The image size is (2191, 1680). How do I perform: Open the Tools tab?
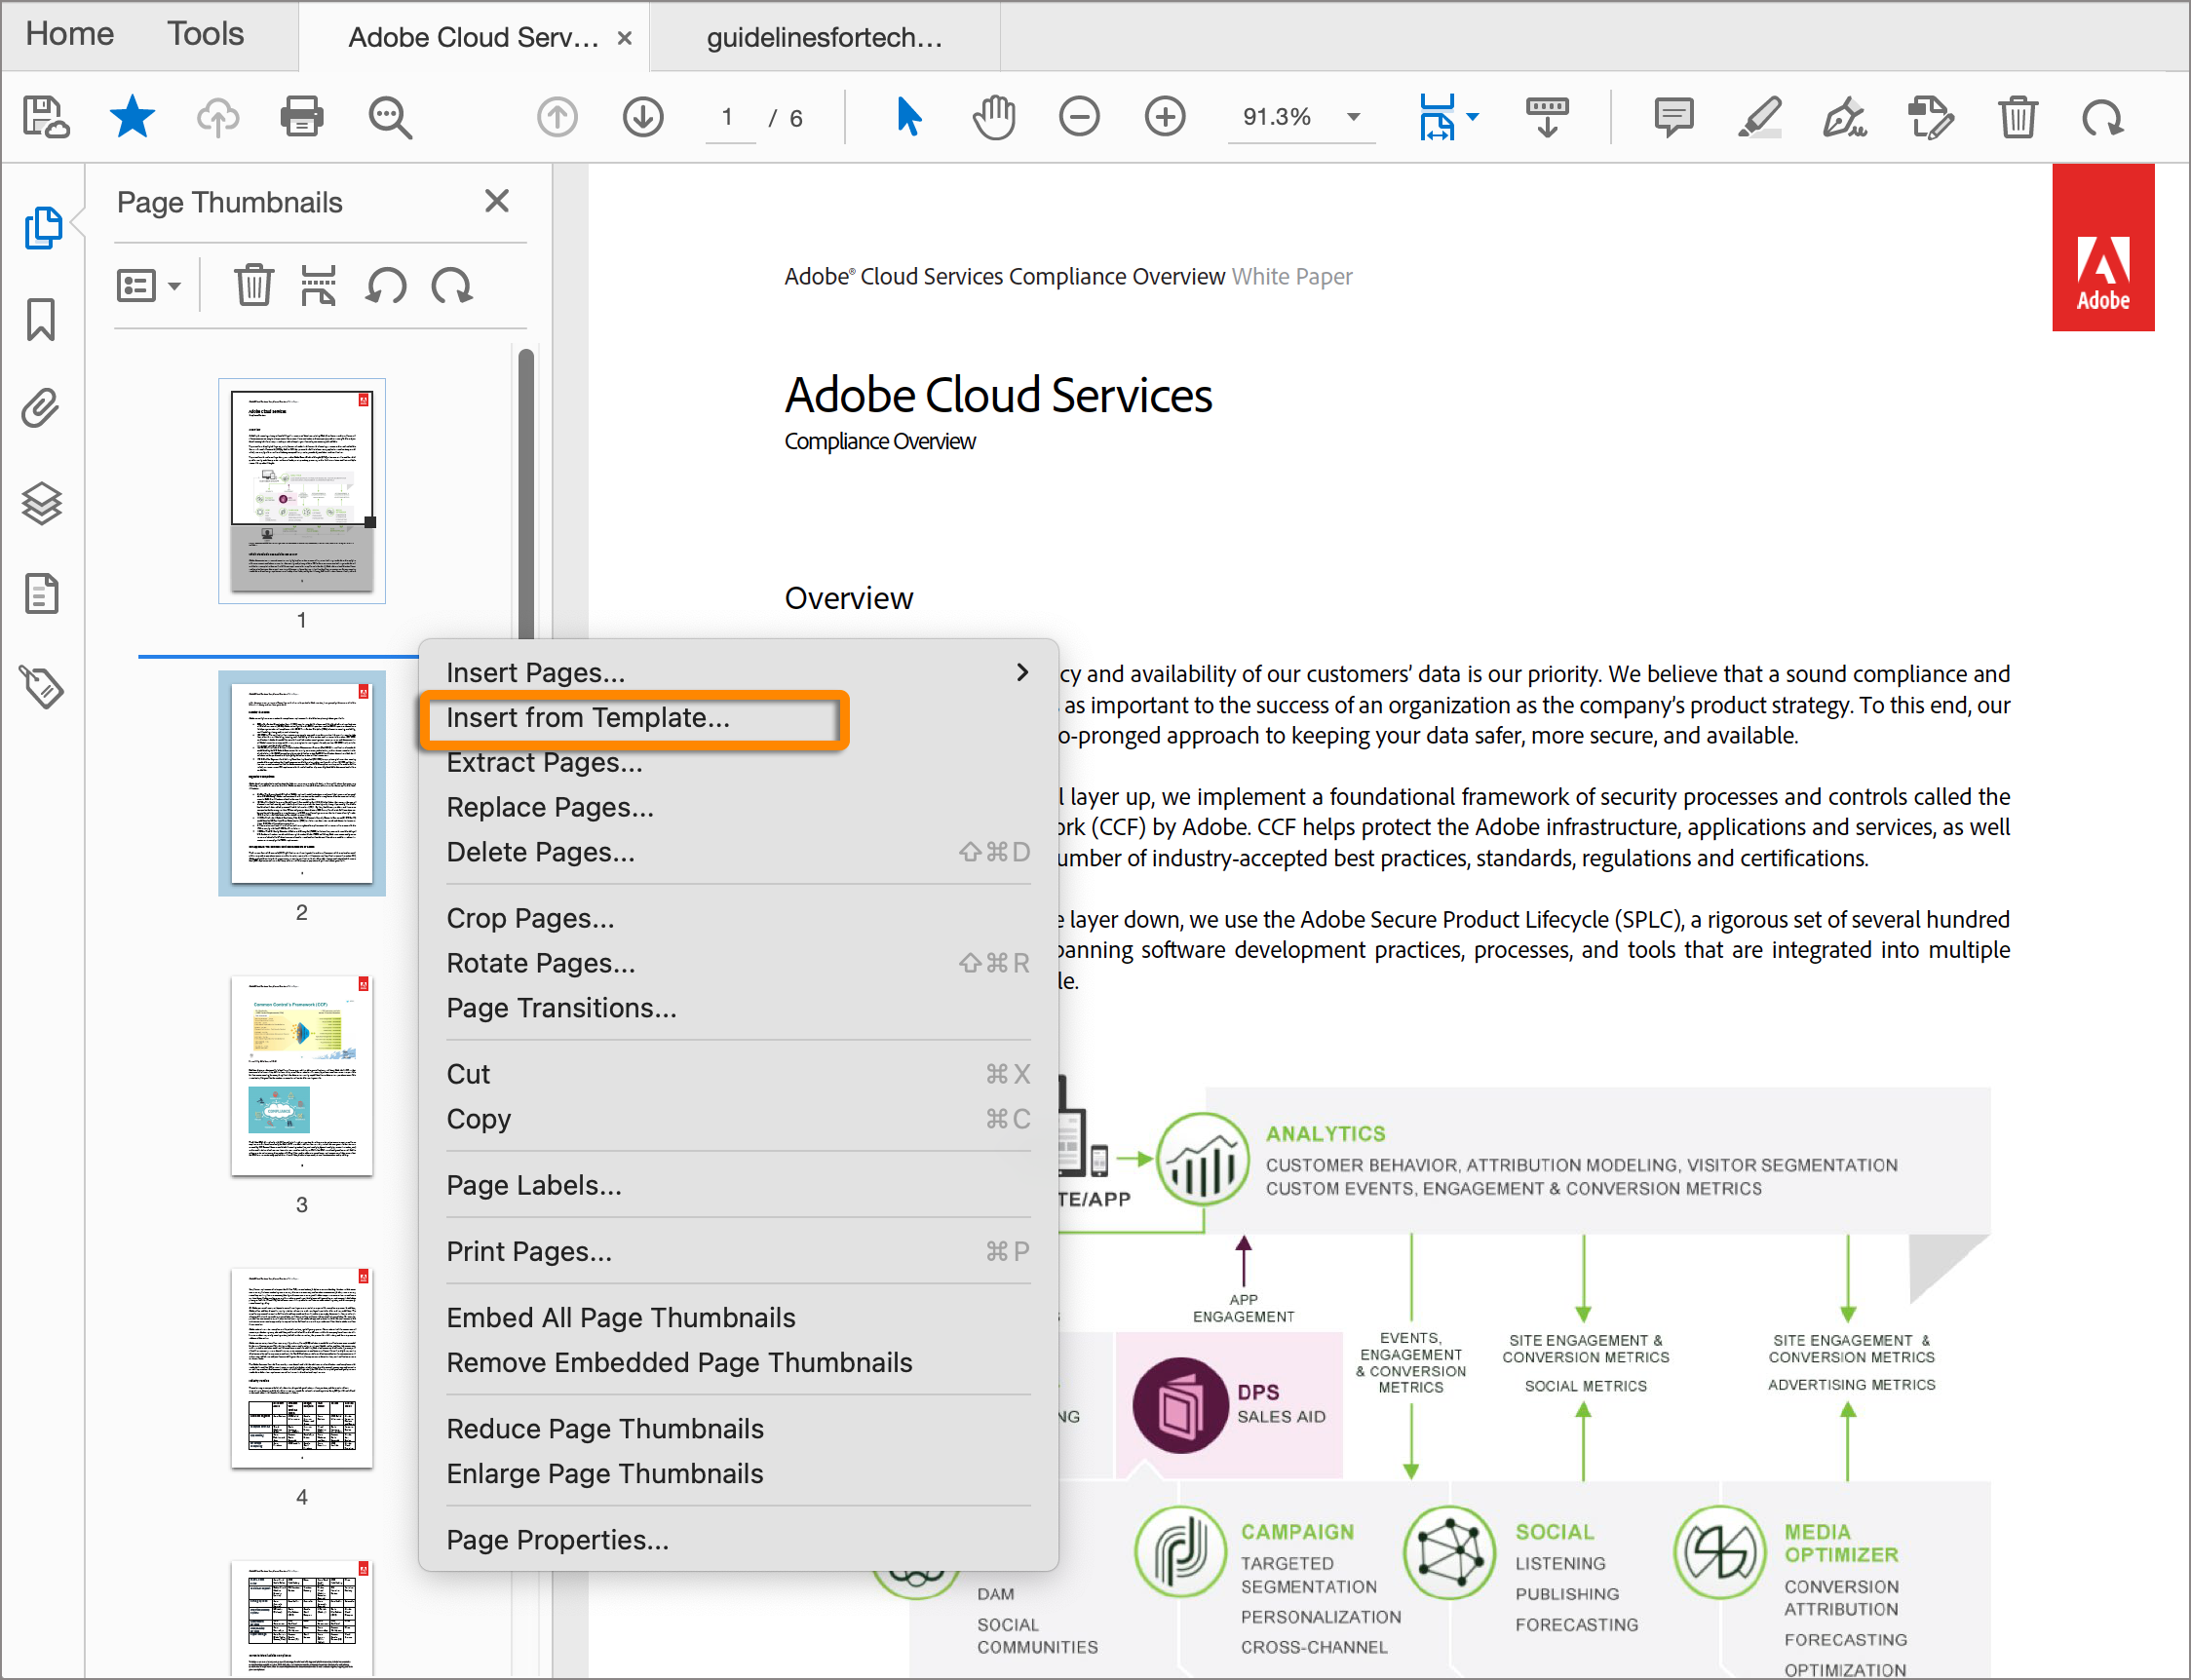pos(205,34)
